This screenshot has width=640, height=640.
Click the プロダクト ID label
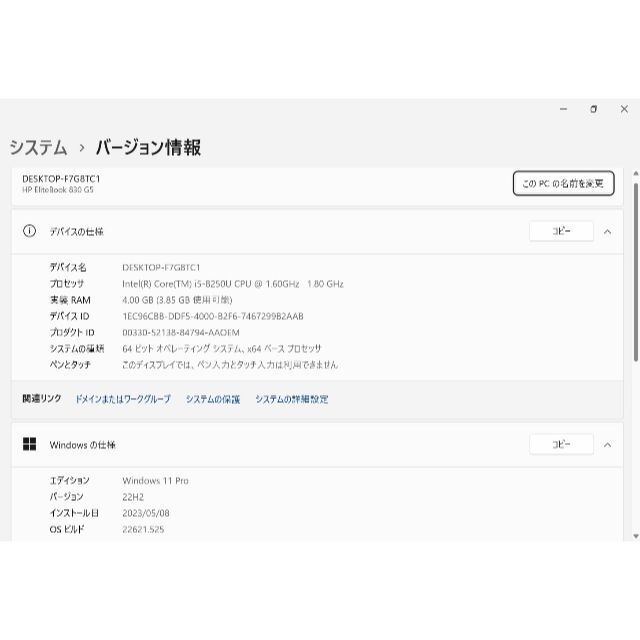coord(72,333)
